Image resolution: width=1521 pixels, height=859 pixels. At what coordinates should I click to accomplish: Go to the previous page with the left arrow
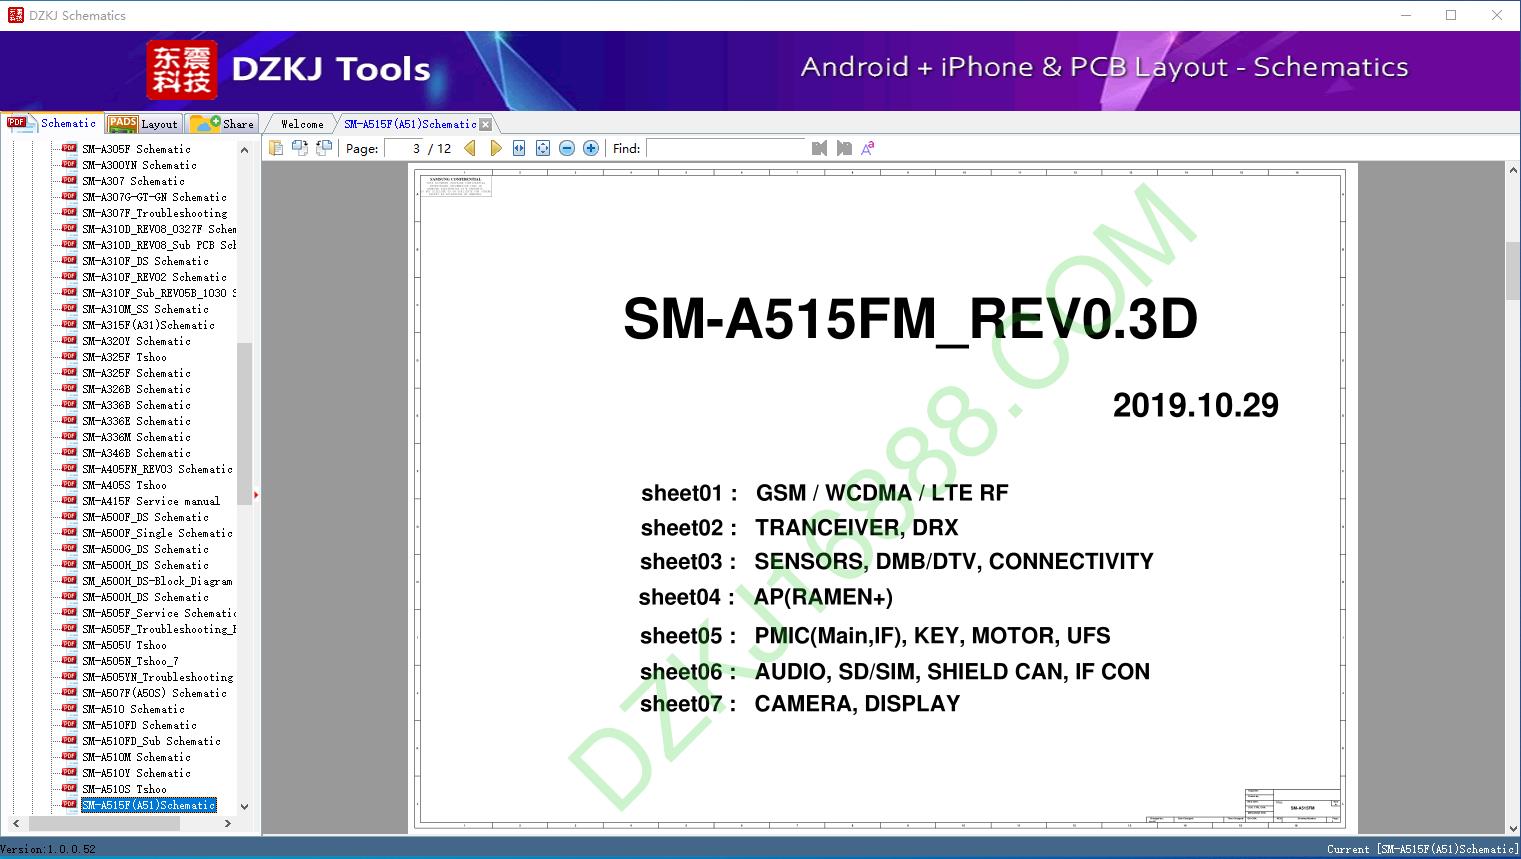[470, 148]
